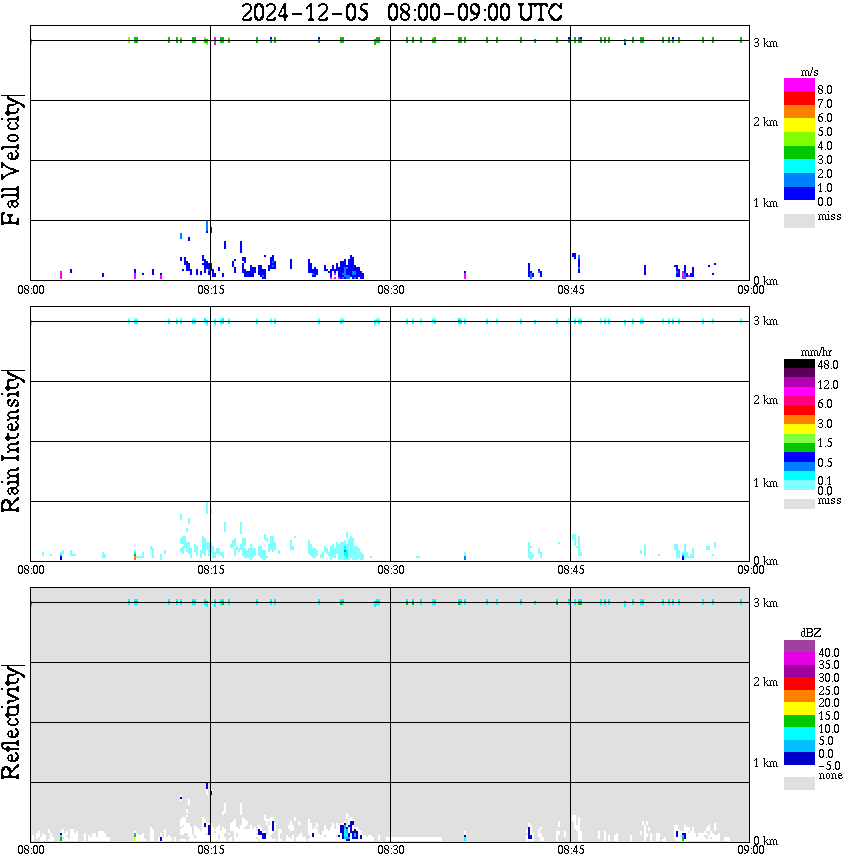Click 08:00 tick label under Rain Intensity panel
This screenshot has width=850, height=868.
(31, 570)
